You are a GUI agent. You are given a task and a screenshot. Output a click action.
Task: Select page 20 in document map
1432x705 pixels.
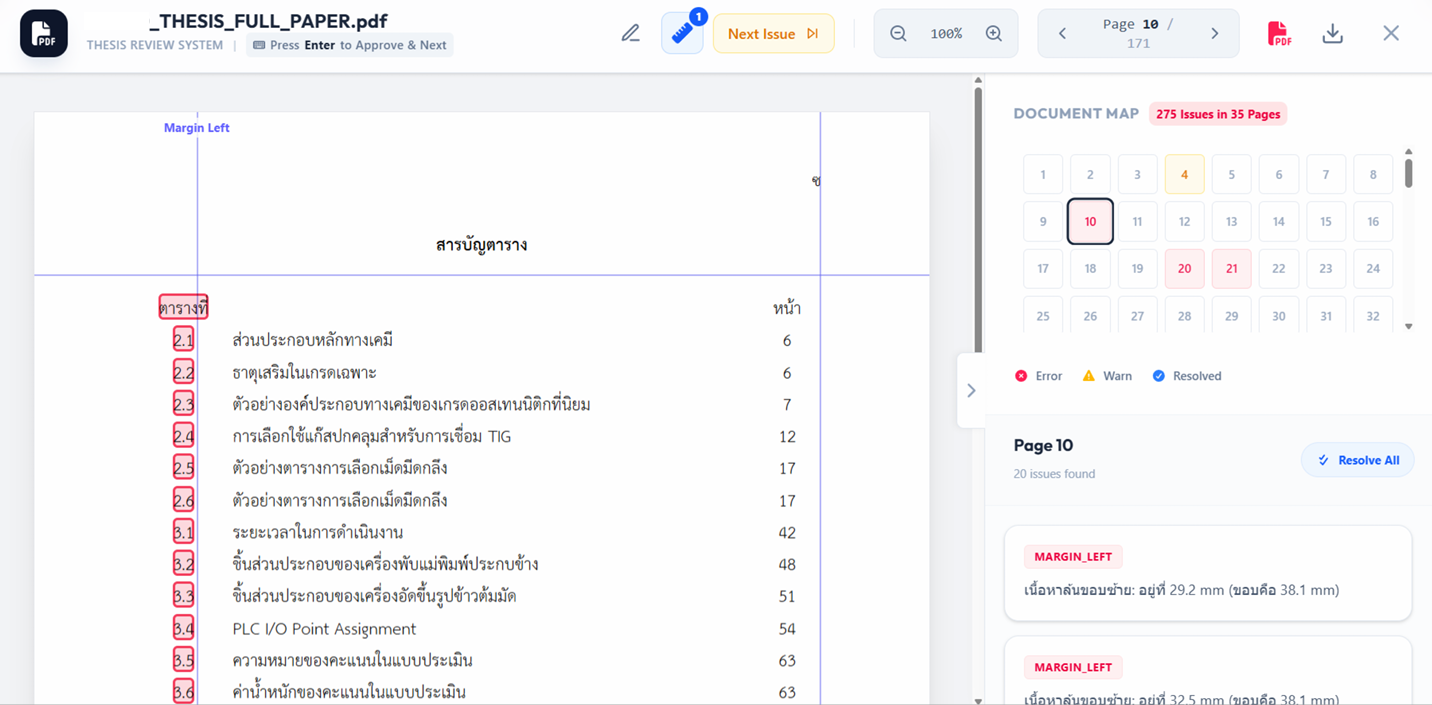point(1184,269)
